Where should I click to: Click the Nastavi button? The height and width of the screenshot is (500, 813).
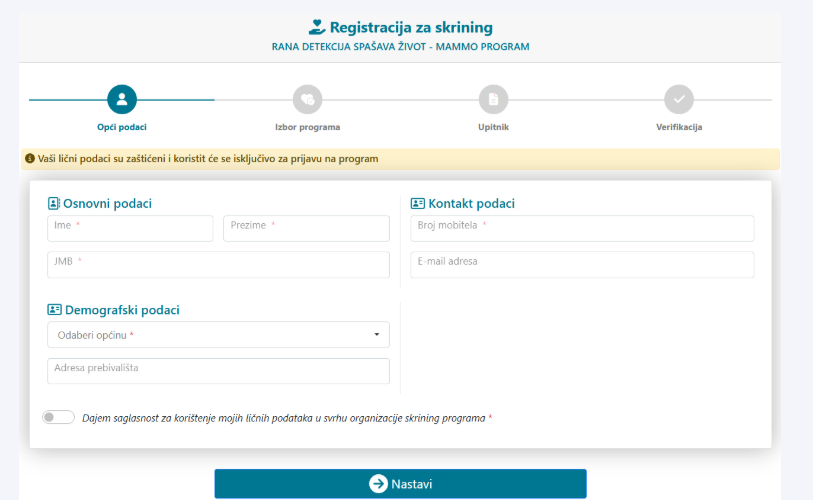[400, 484]
